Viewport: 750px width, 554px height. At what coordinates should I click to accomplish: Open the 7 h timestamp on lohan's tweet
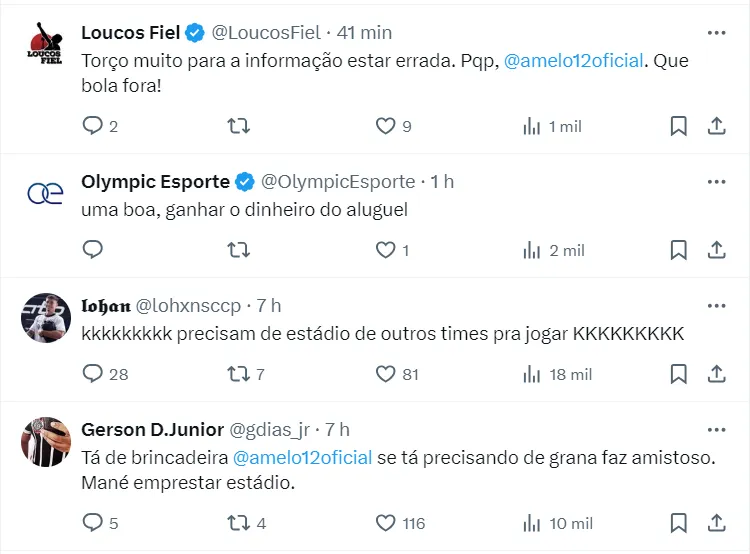[268, 305]
